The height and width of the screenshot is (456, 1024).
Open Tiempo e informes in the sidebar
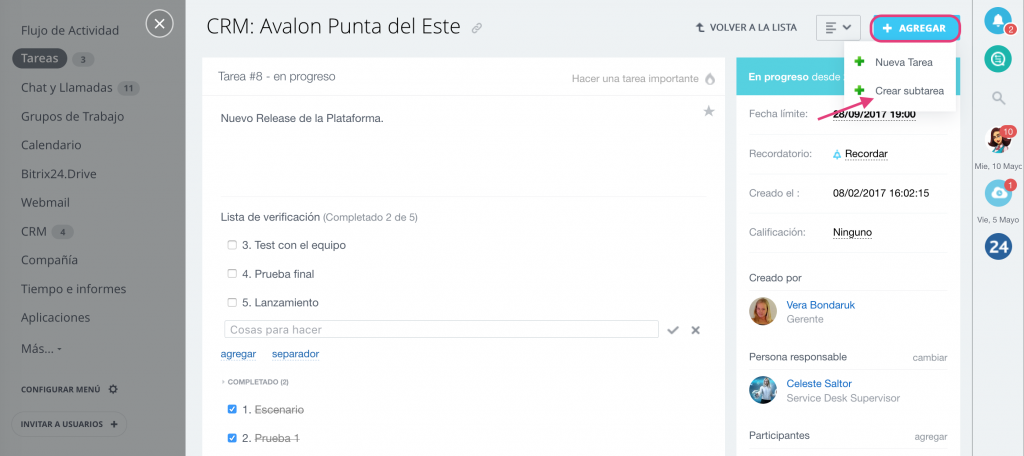click(x=74, y=289)
